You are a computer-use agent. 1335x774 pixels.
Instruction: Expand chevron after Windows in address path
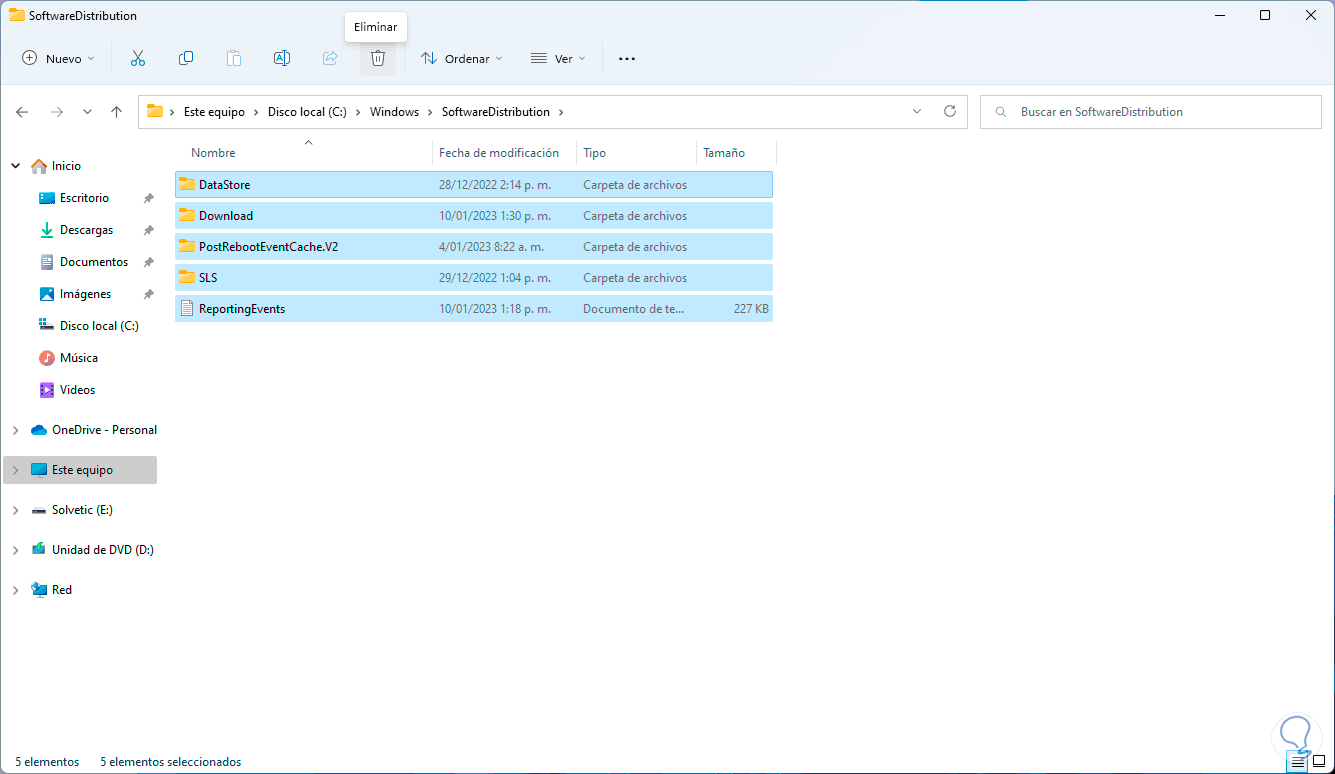(430, 112)
